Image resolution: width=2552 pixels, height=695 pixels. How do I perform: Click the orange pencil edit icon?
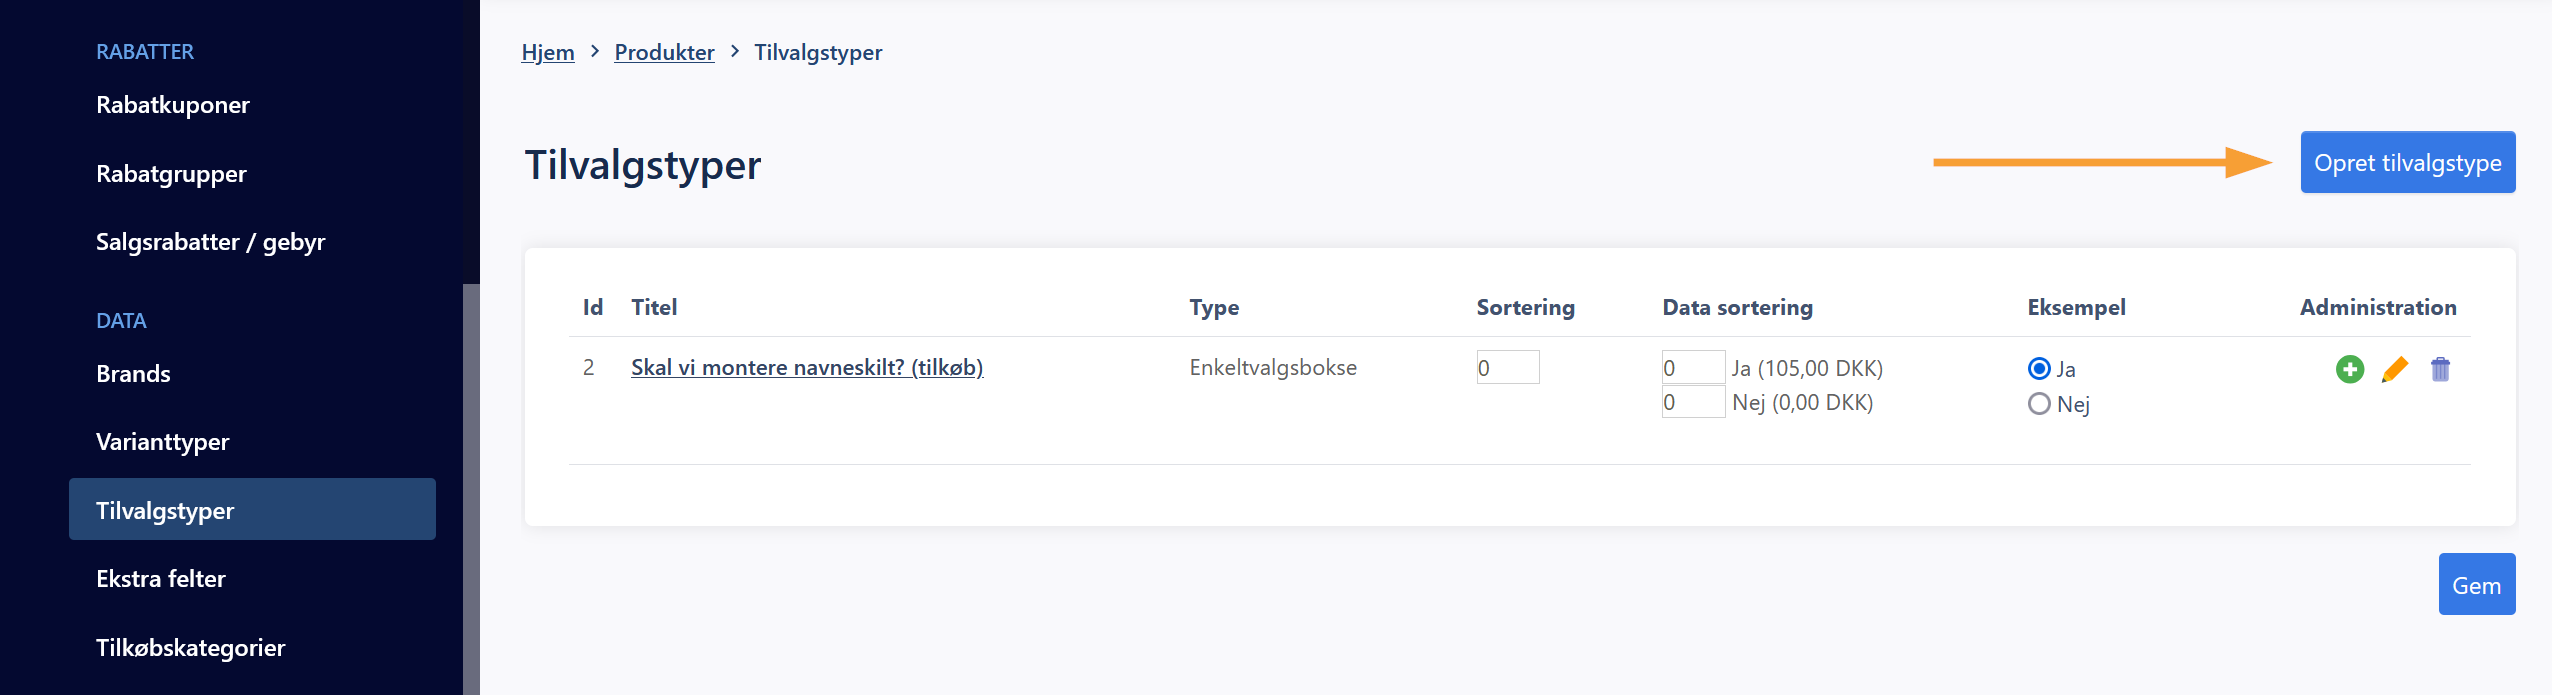pyautogui.click(x=2394, y=369)
